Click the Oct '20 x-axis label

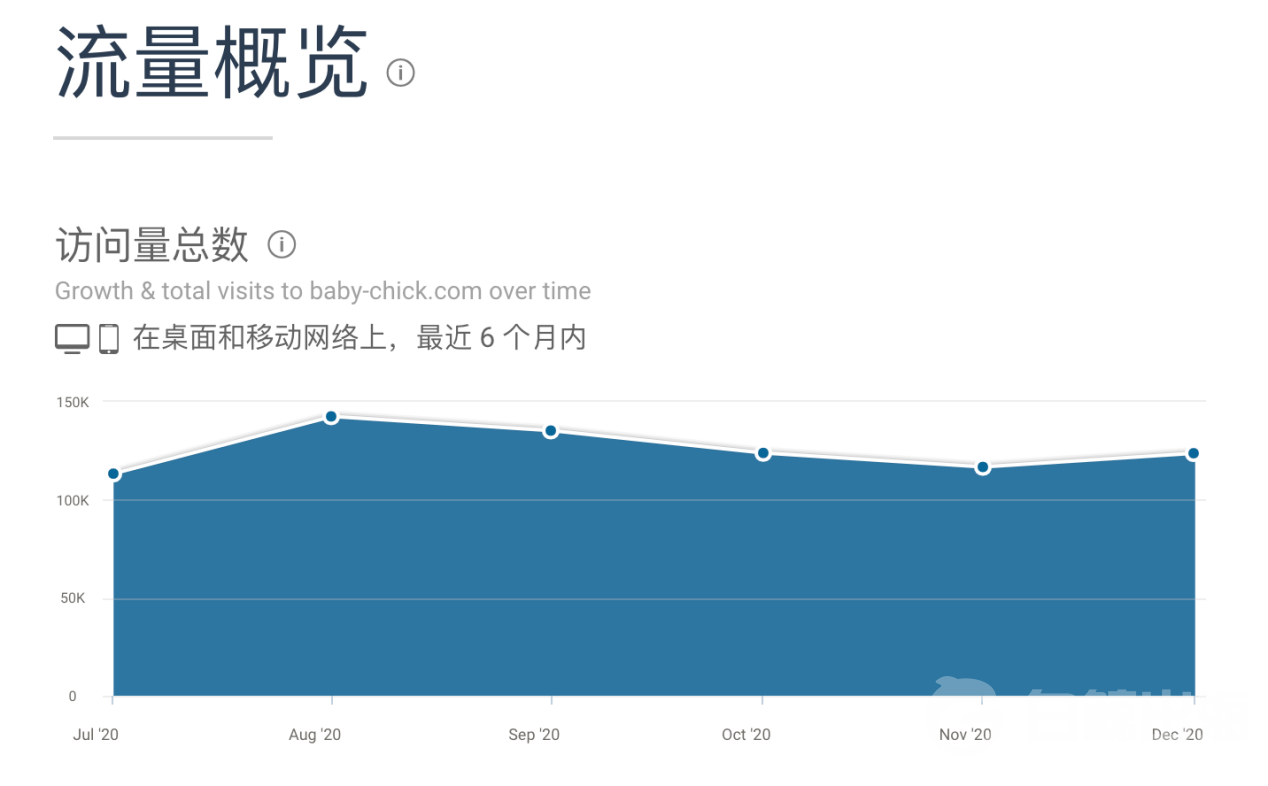pos(746,735)
